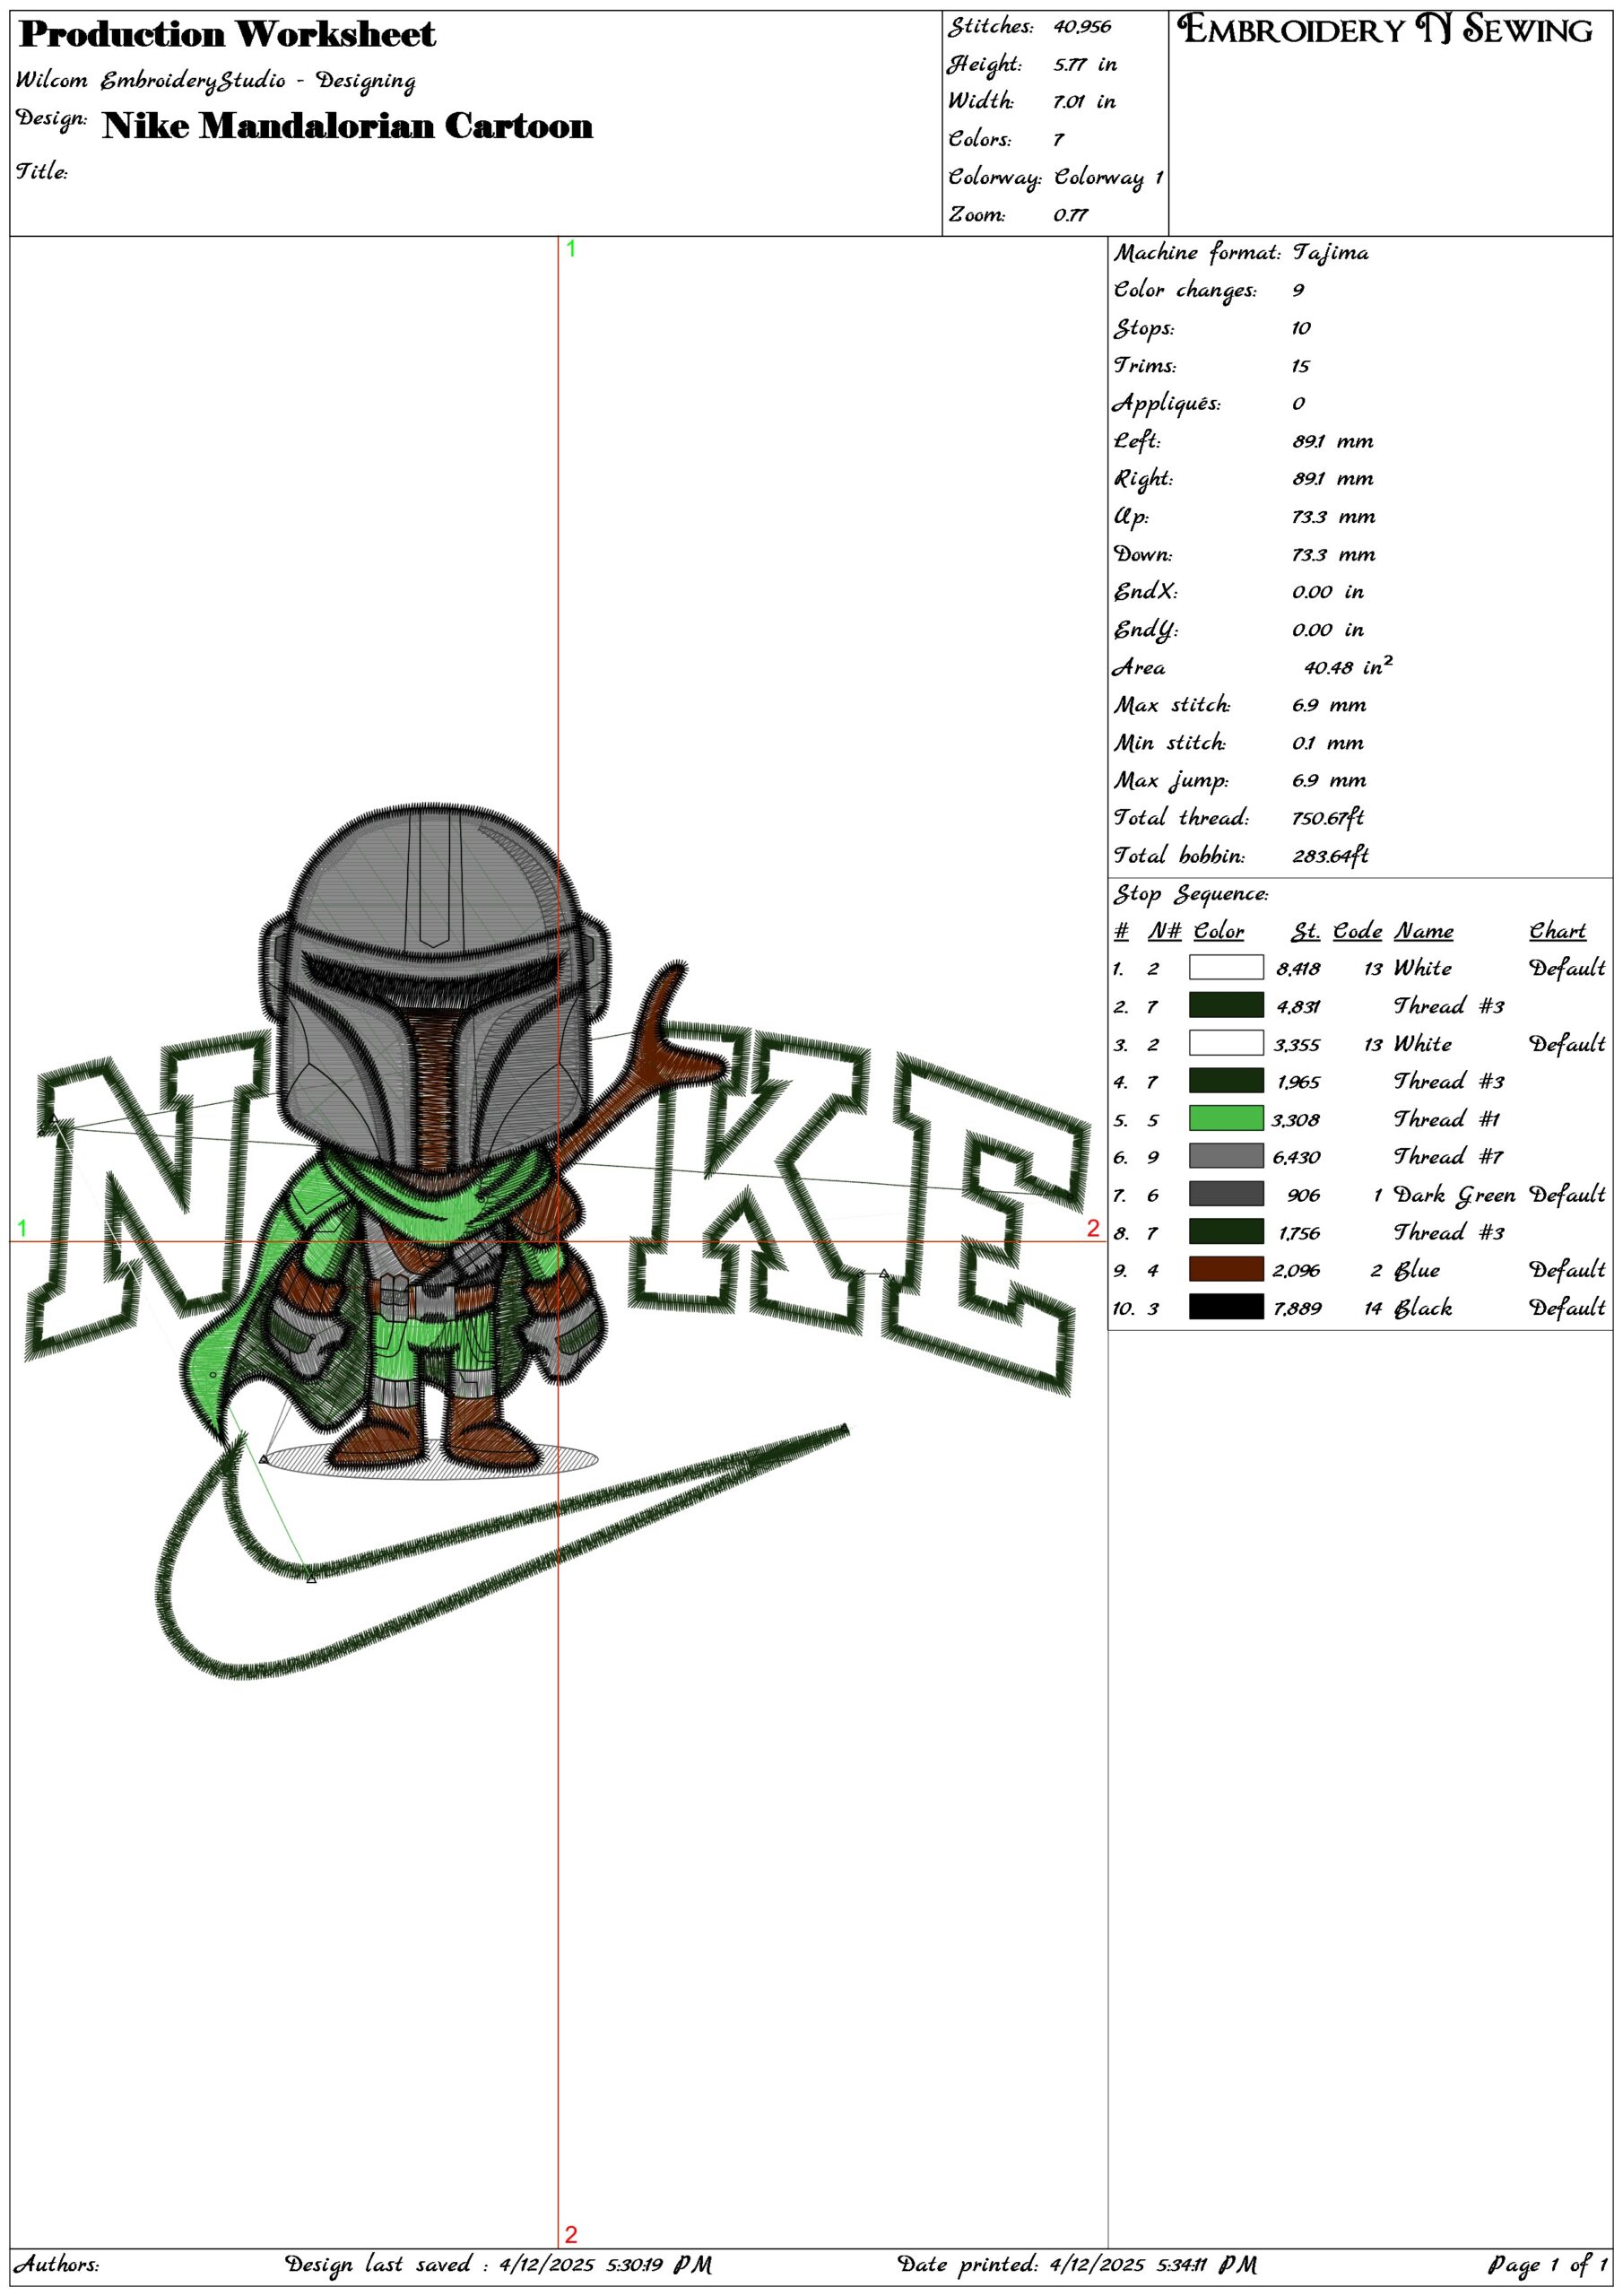Click the dark green swatch in stop 2
This screenshot has height=2296, width=1623.
[1226, 1005]
